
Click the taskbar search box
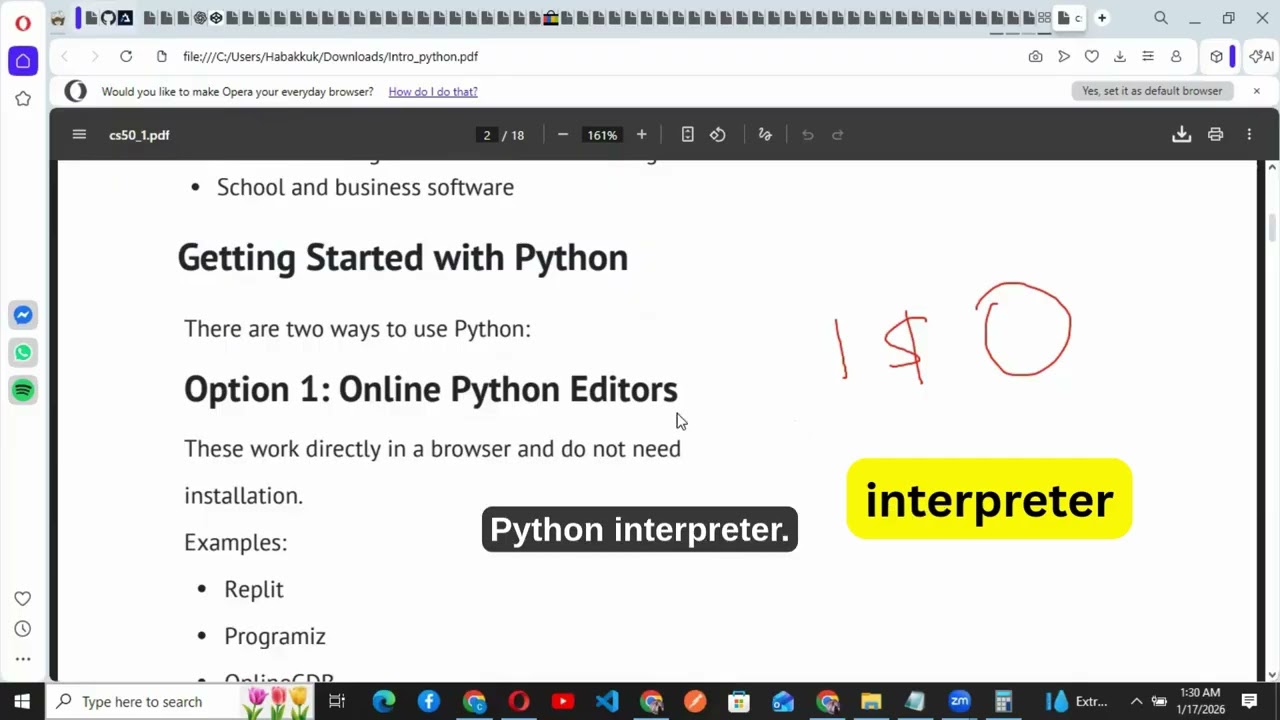(x=180, y=701)
